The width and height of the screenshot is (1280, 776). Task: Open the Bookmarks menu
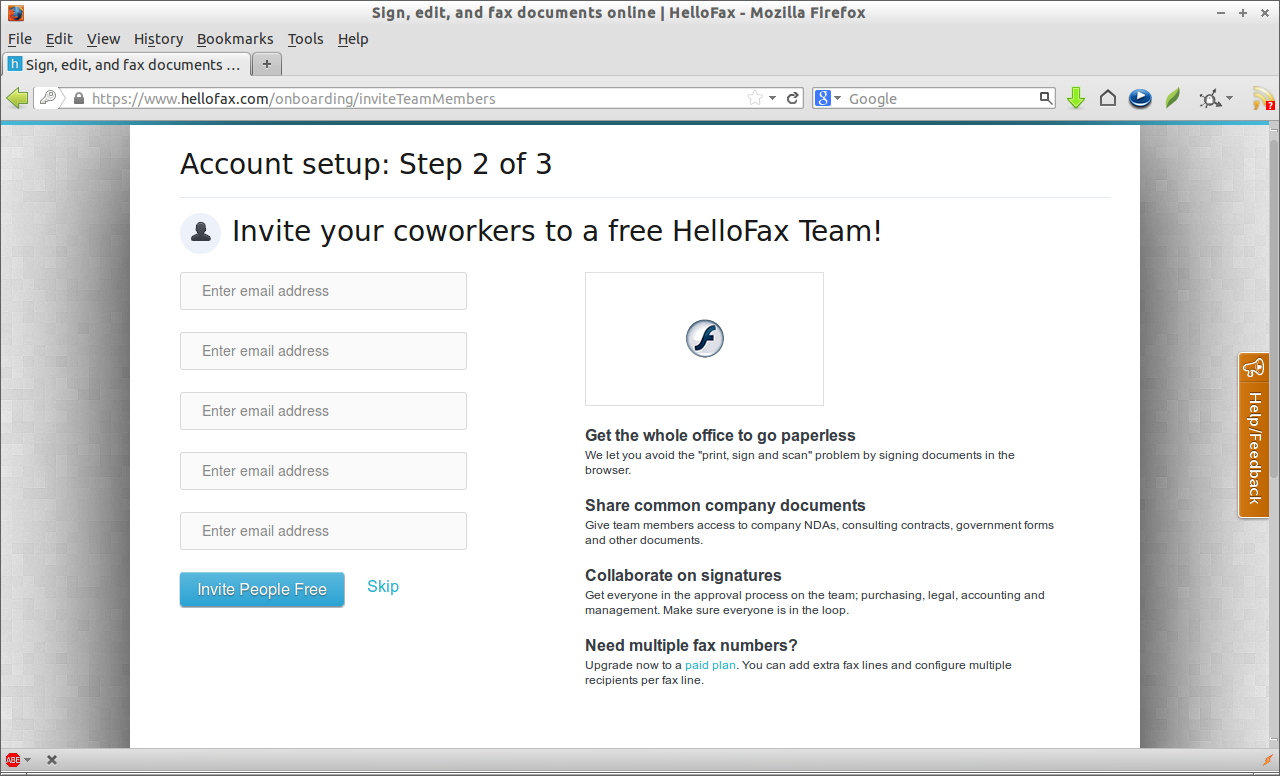click(235, 39)
